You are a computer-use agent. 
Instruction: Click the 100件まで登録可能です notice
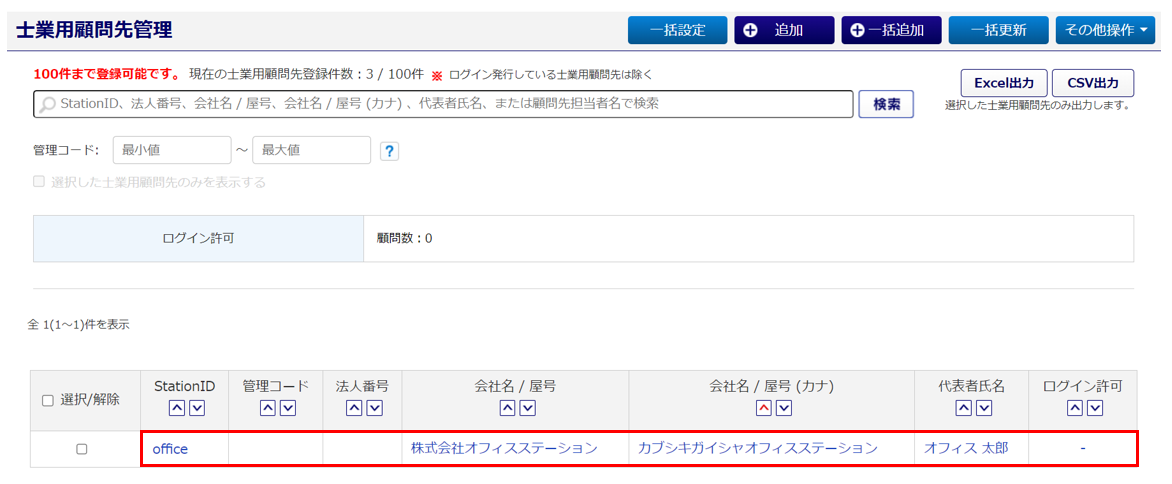(x=107, y=75)
